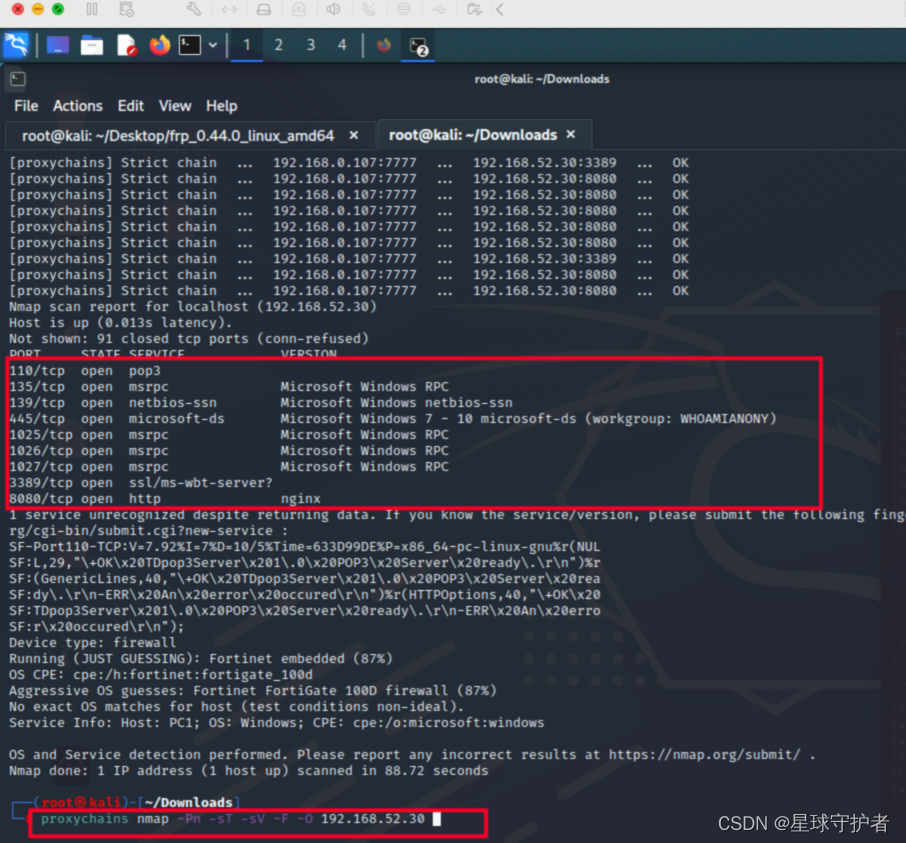Click the 'Host is up (0.013s latency)' line
The width and height of the screenshot is (906, 843).
[120, 322]
